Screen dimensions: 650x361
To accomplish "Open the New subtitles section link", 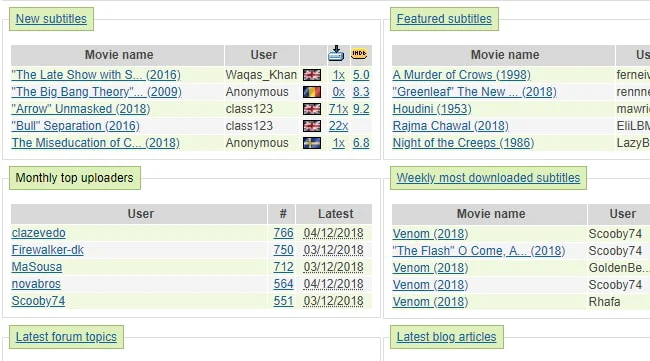I will point(51,19).
